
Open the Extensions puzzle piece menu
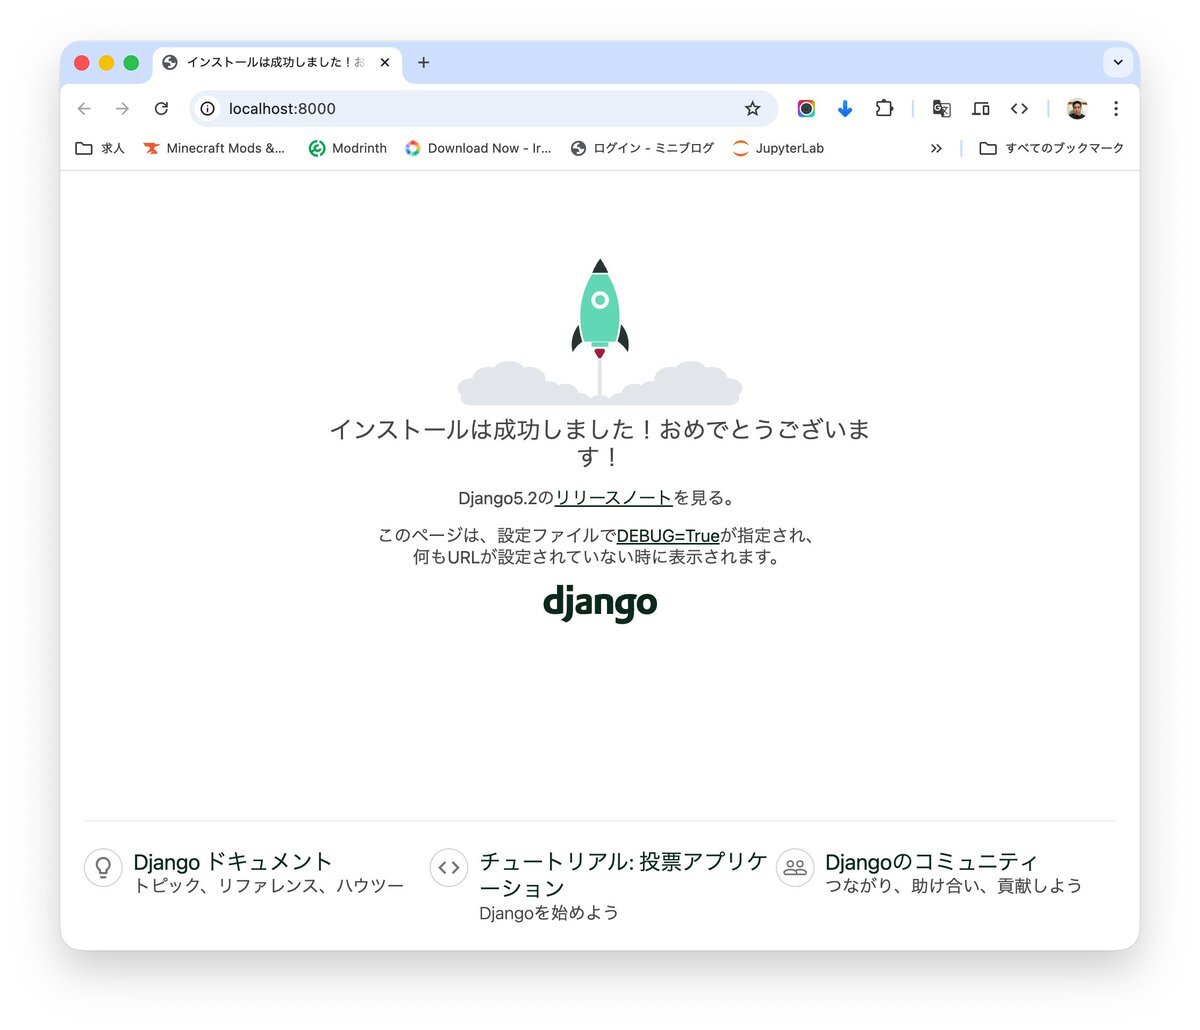click(884, 108)
